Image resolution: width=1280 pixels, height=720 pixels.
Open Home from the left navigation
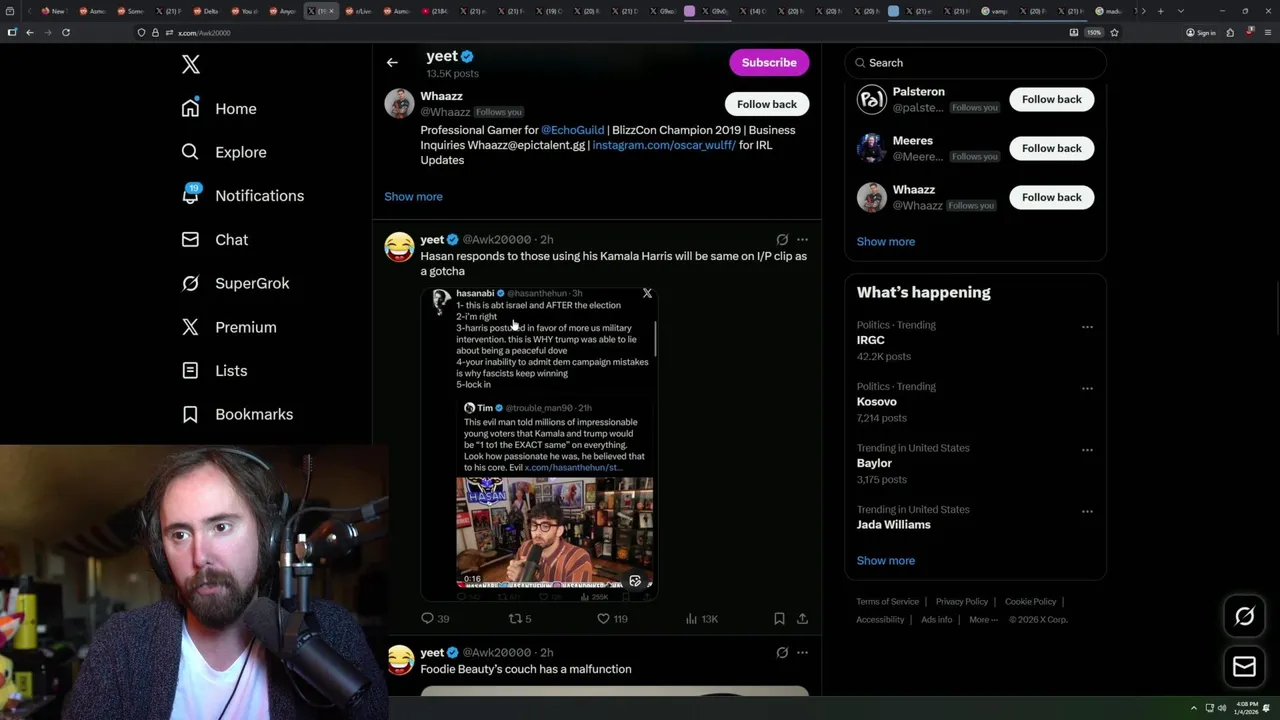point(220,108)
